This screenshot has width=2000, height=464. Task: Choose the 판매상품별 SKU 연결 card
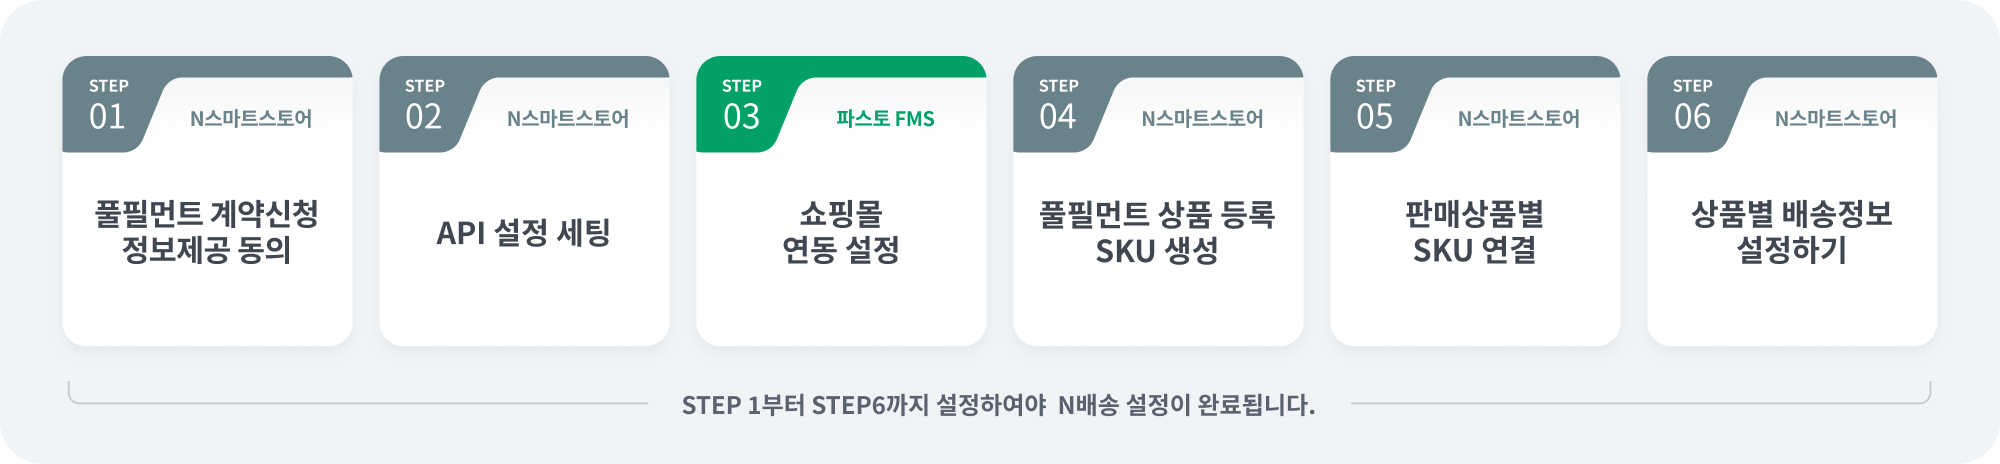(1475, 201)
